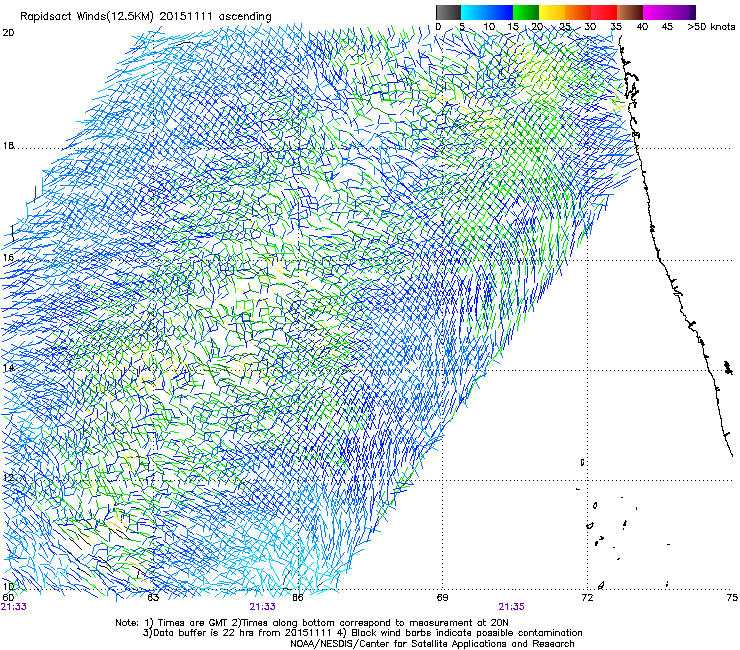740x650 pixels.
Task: Click the gray 0-5 knots color swatch
Action: tap(448, 12)
